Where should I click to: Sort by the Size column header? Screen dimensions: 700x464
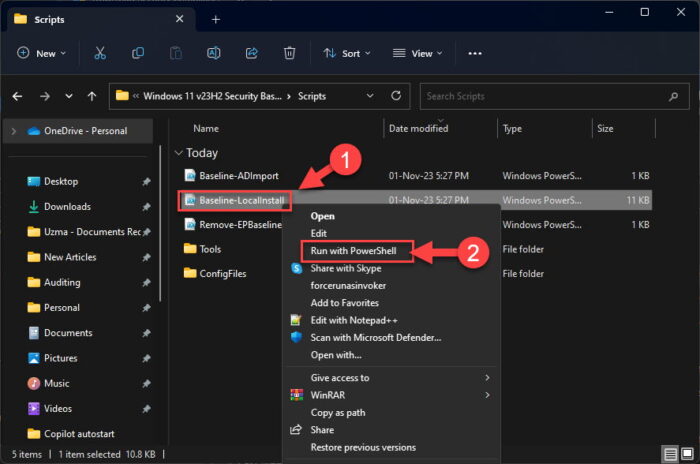(x=605, y=129)
